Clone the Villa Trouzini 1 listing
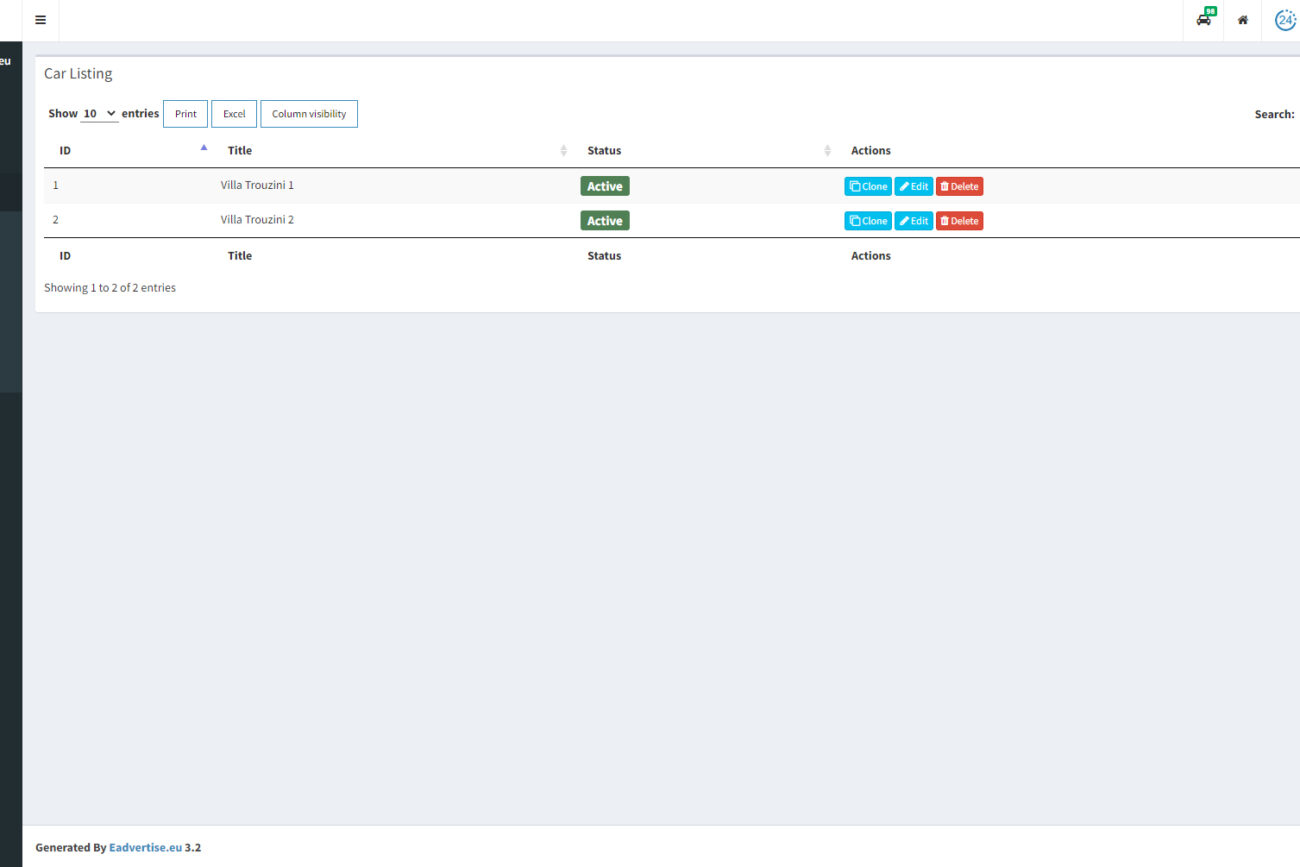The image size is (1300, 867). [x=867, y=186]
